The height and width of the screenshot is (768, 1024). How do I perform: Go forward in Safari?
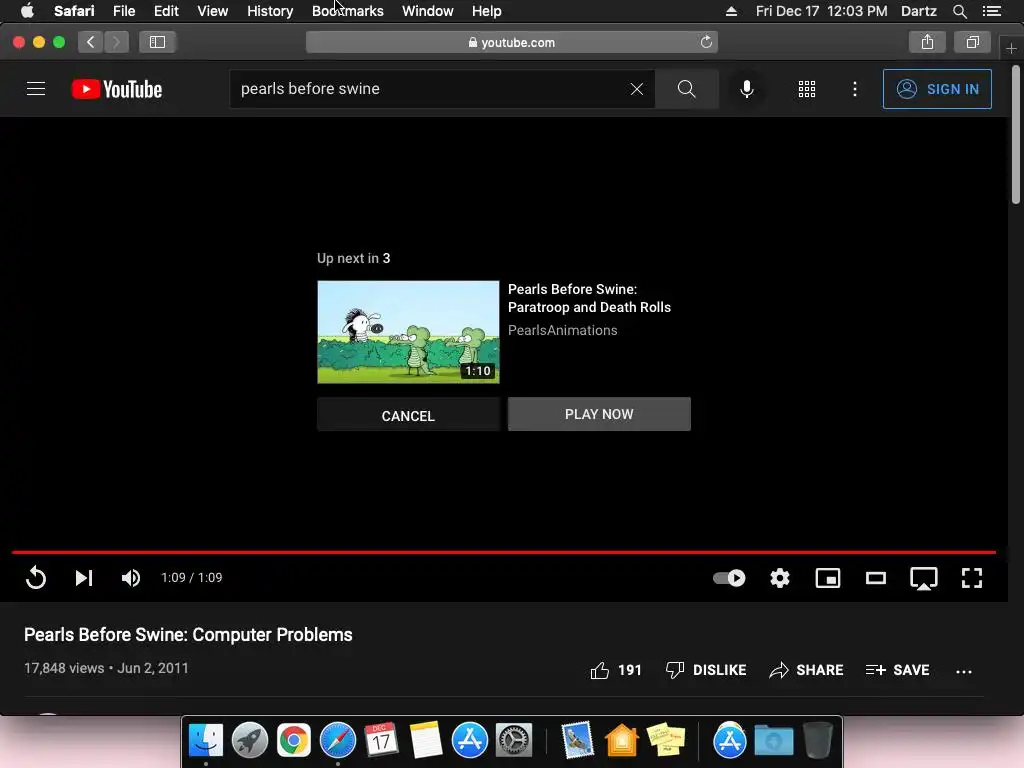tap(116, 42)
